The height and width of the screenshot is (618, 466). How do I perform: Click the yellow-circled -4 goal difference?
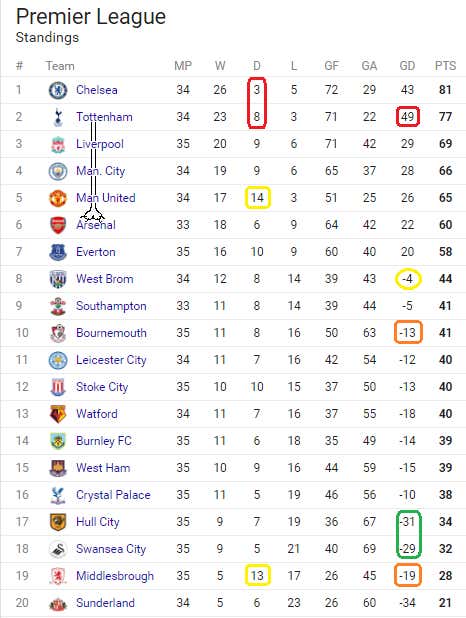(x=408, y=279)
